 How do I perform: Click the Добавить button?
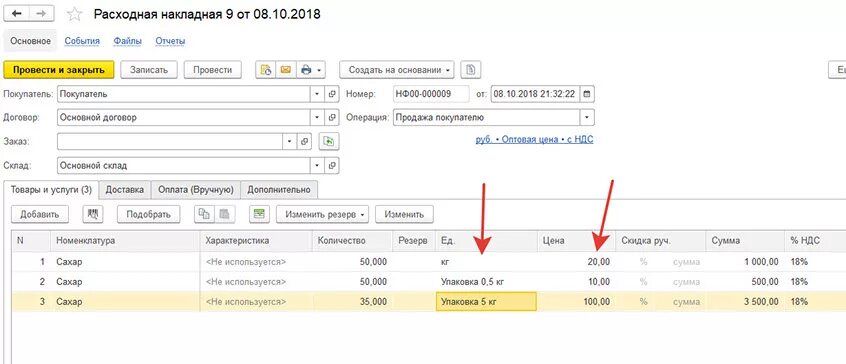tap(40, 214)
